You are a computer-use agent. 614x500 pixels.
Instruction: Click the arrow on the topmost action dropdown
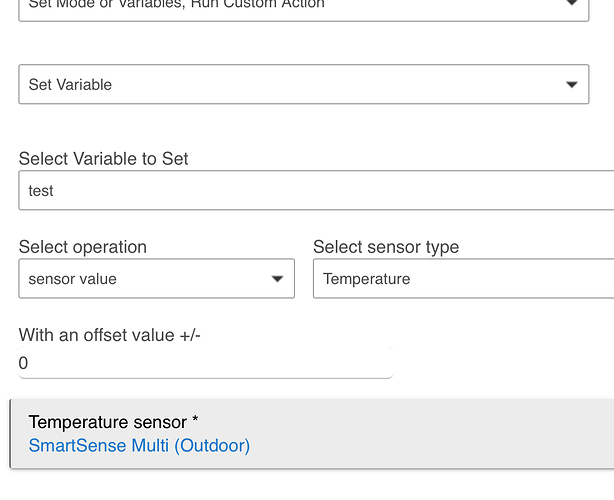point(571,5)
